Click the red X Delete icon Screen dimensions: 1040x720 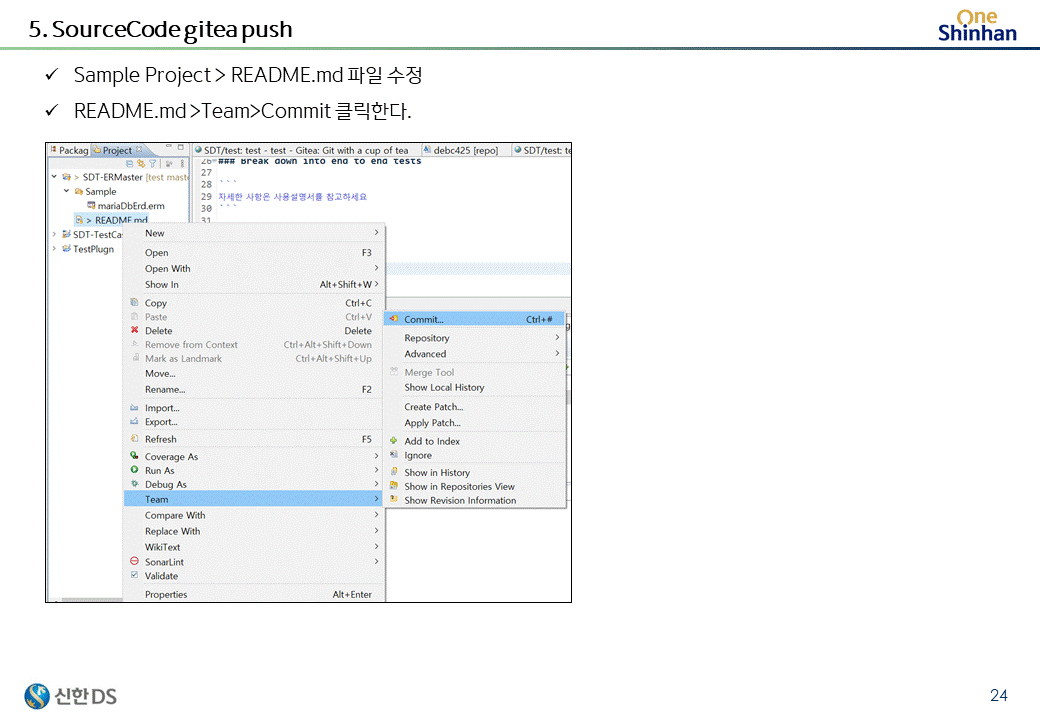coord(135,330)
